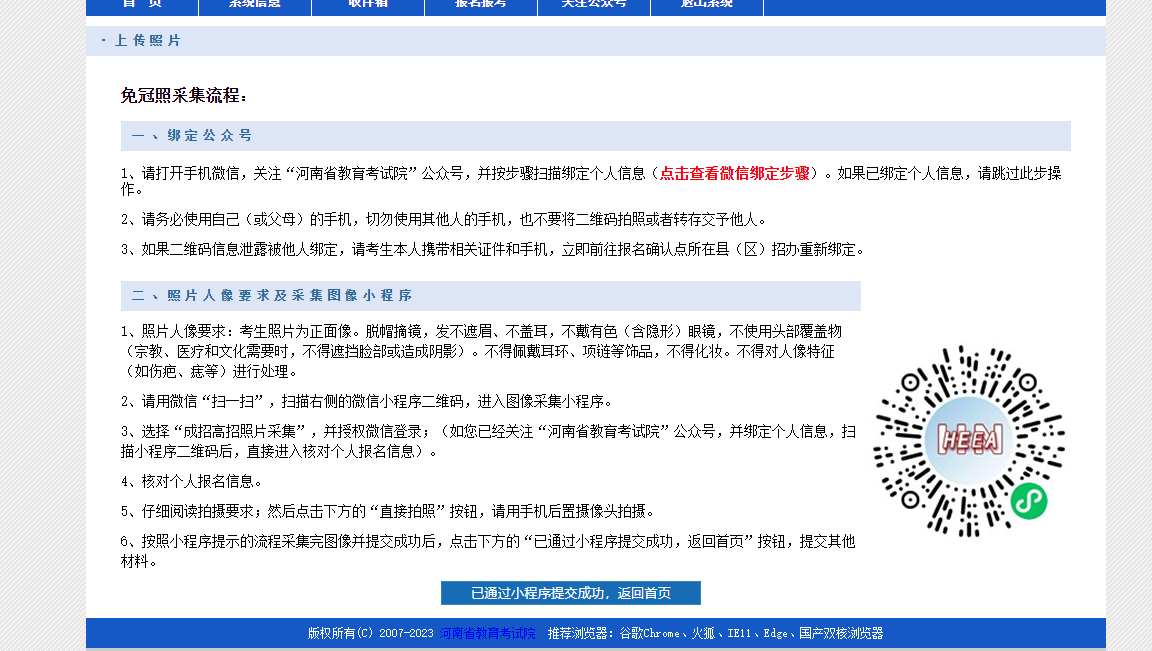Log out via 退出系统
Image resolution: width=1152 pixels, height=651 pixels.
[707, 5]
